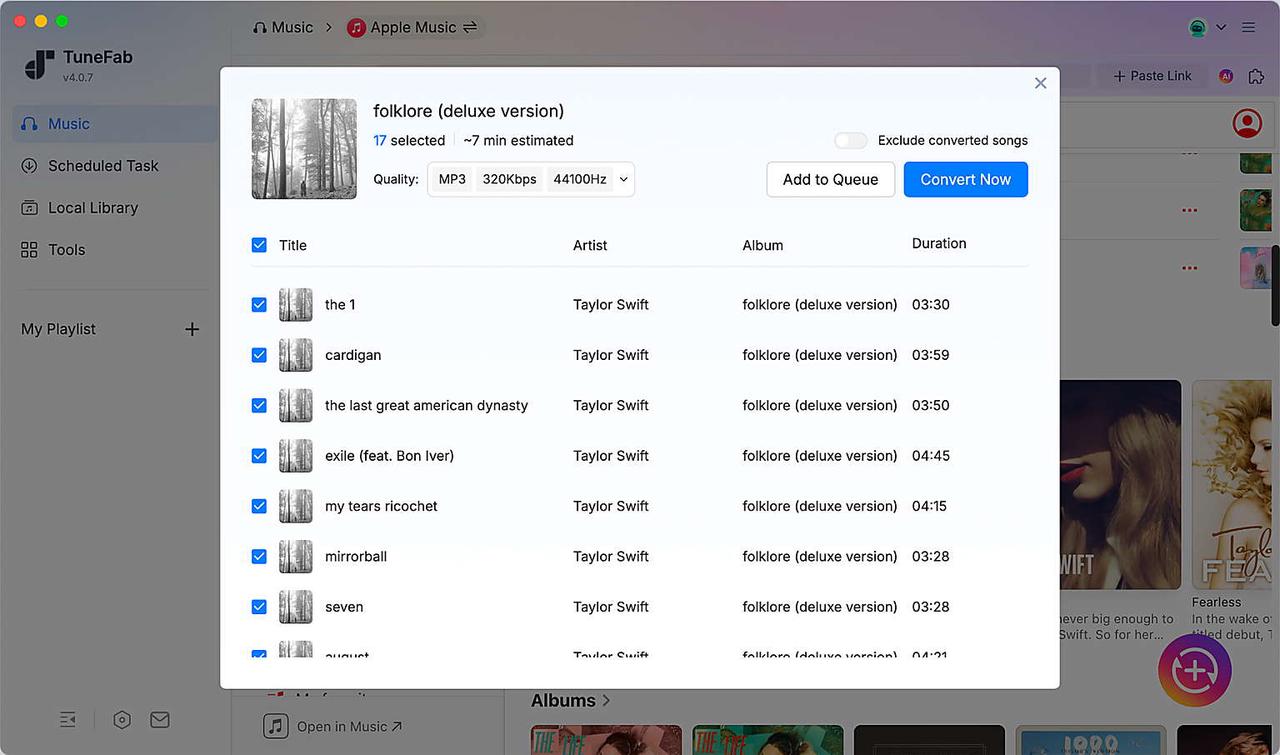Open the settings gear at bottom left
This screenshot has height=755, width=1280.
[121, 719]
